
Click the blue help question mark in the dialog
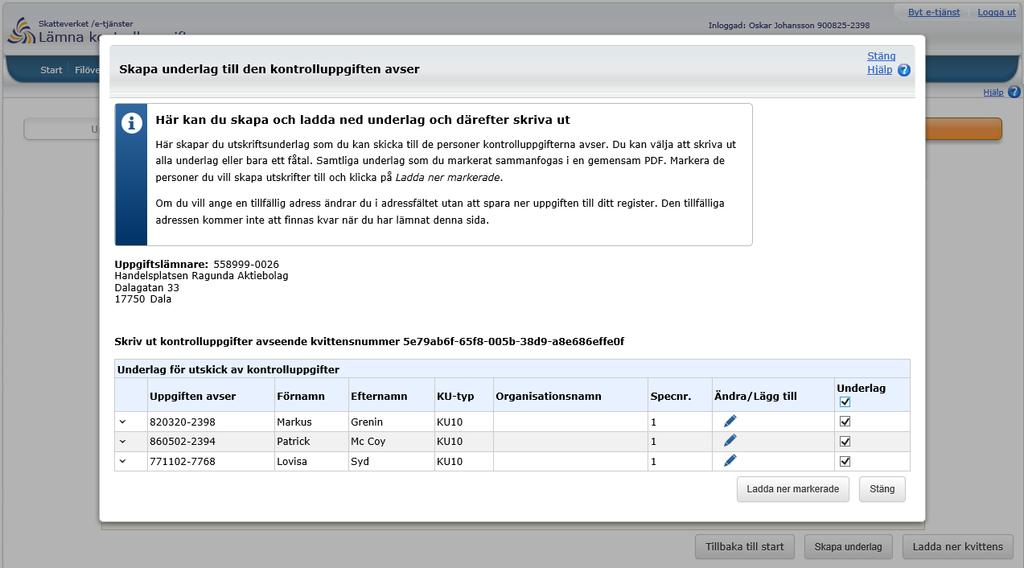click(x=904, y=70)
